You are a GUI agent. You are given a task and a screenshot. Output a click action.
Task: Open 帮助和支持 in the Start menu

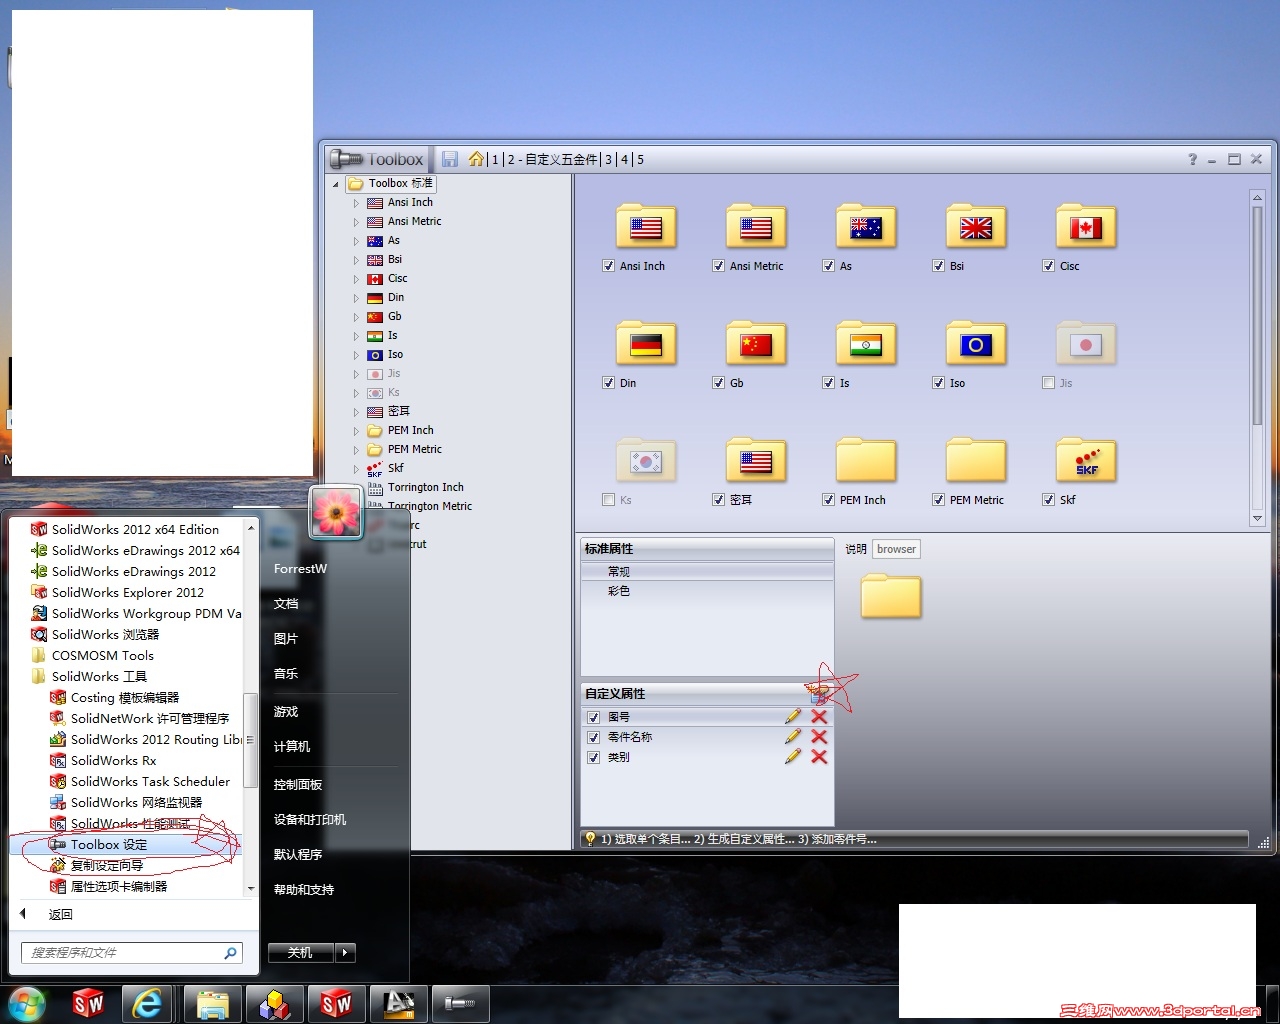(x=304, y=890)
